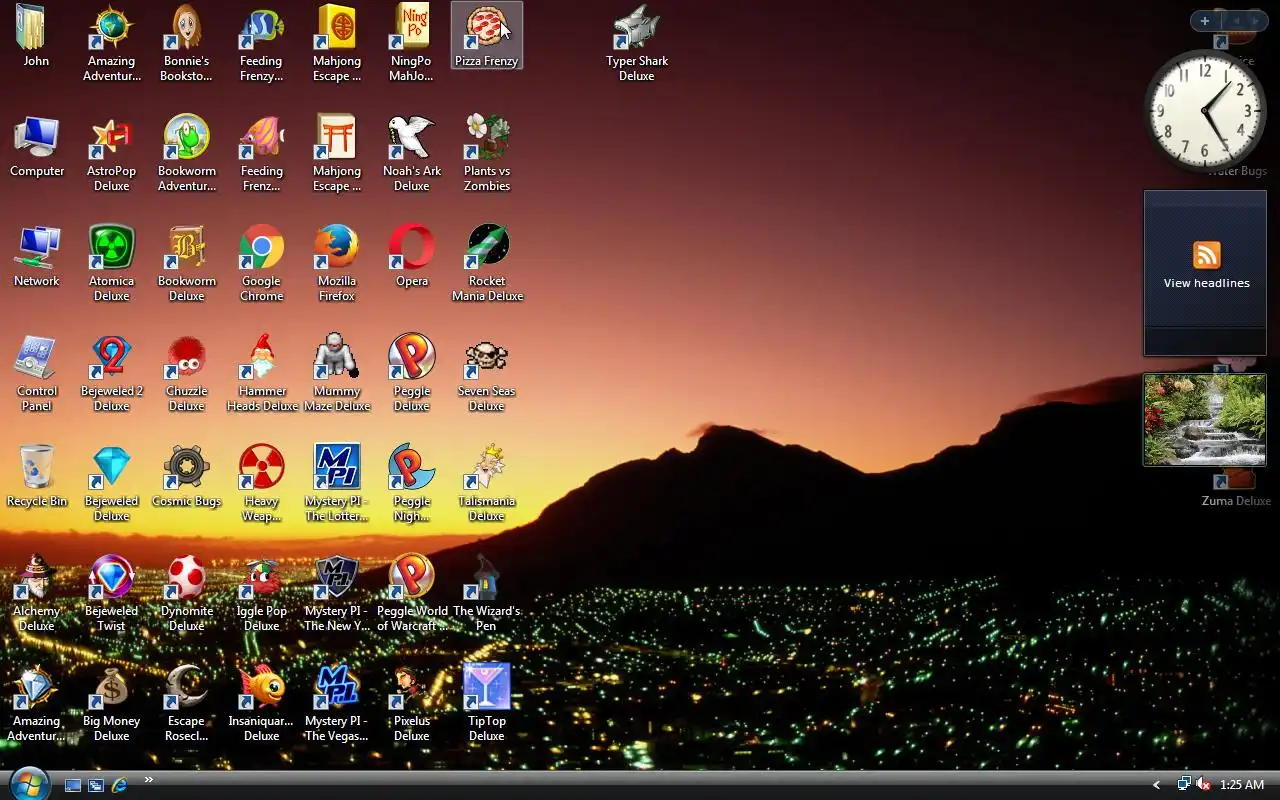This screenshot has width=1280, height=800.
Task: Open Talismania Deluxe shortcut
Action: tap(487, 483)
